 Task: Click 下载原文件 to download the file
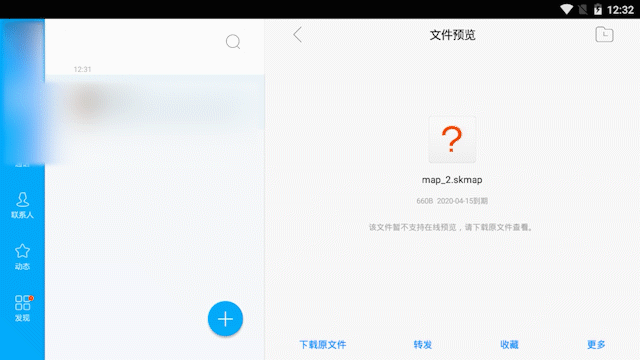point(323,344)
